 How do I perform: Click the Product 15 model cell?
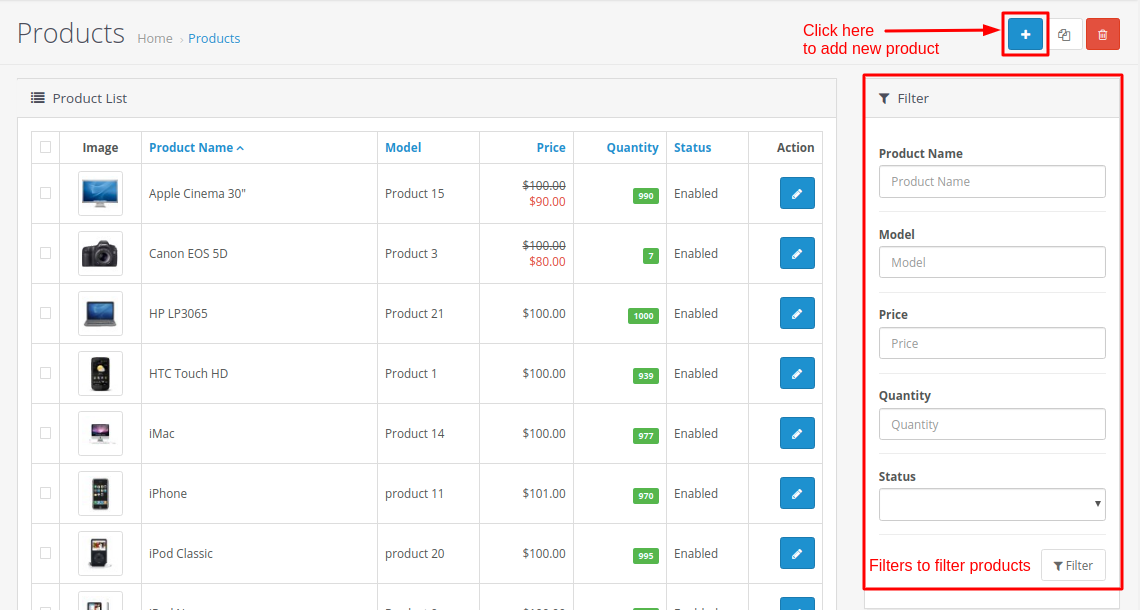pos(414,193)
